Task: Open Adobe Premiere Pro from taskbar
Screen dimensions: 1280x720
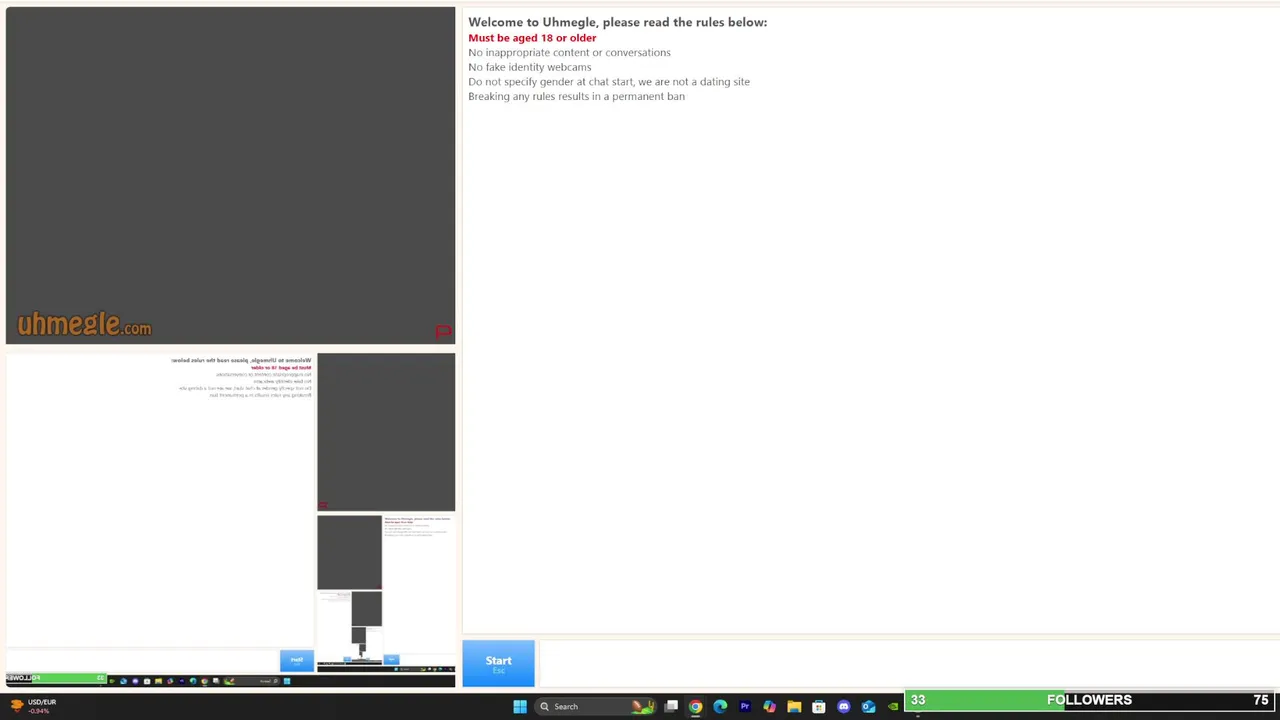Action: point(745,707)
